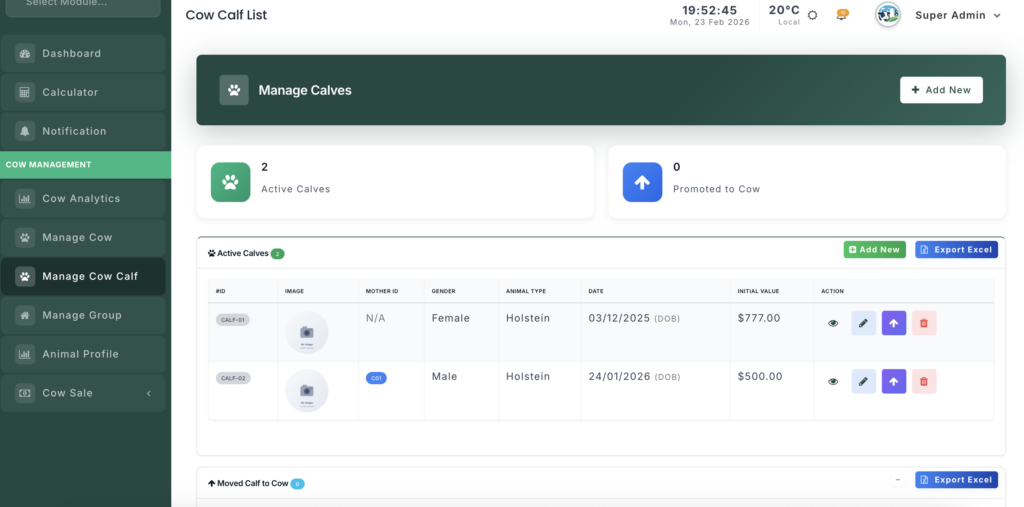This screenshot has height=507, width=1024.
Task: Click the Super Admin profile avatar
Action: point(887,15)
